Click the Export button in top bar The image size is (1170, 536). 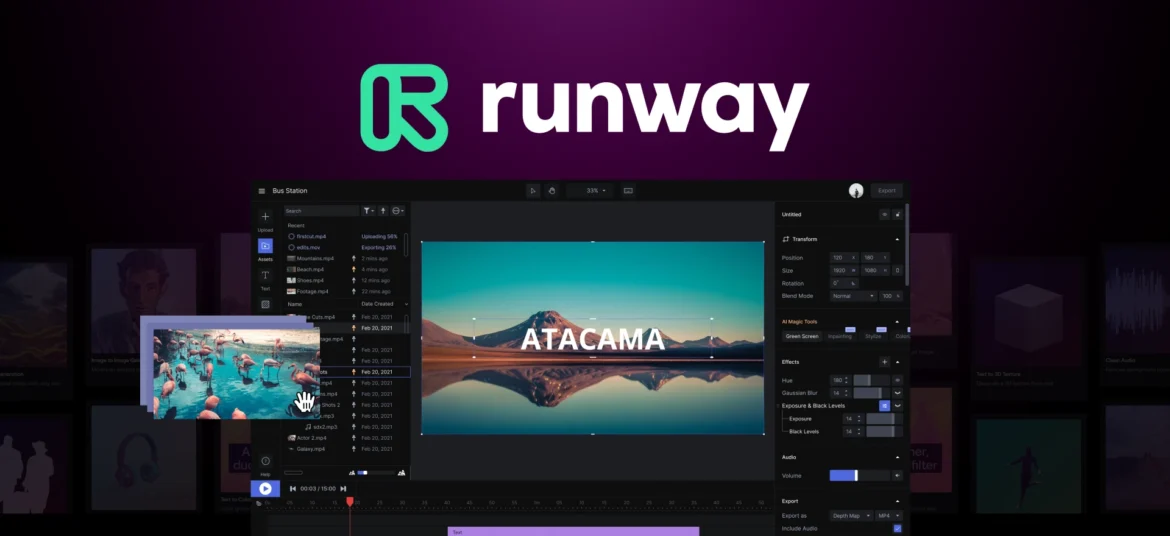point(886,190)
